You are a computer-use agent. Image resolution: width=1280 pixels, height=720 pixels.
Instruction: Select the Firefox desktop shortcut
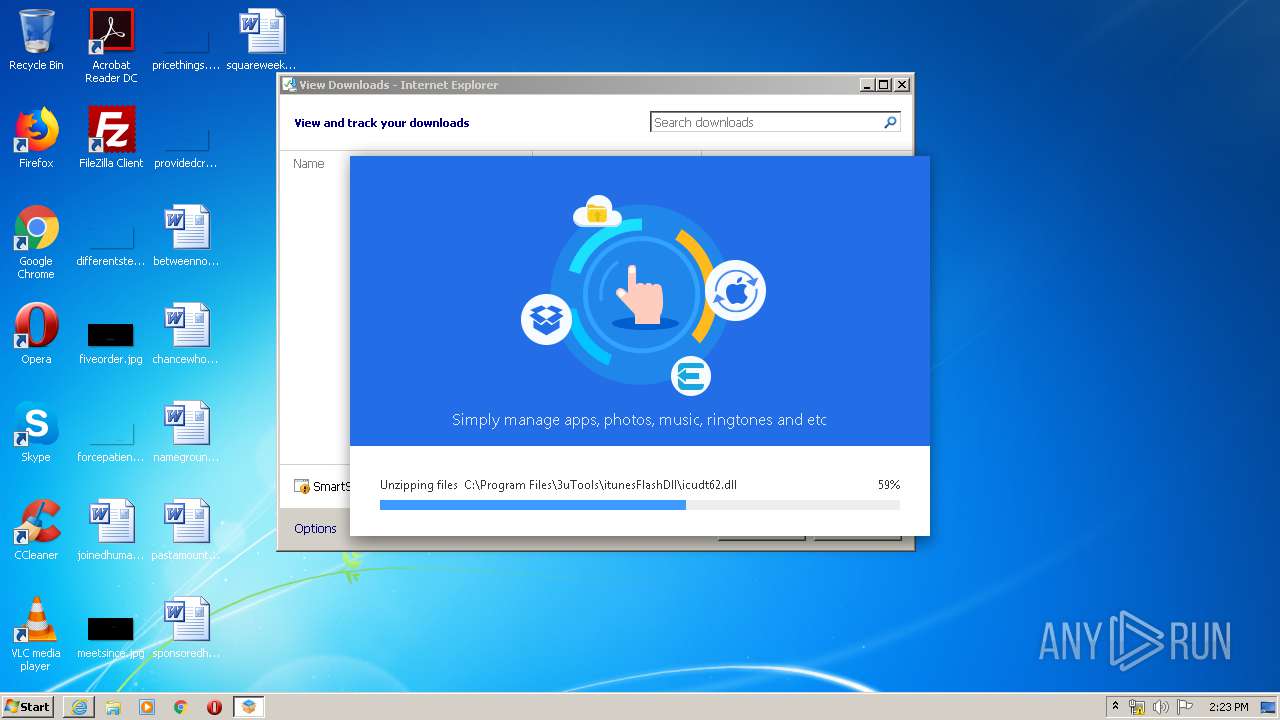pos(36,138)
